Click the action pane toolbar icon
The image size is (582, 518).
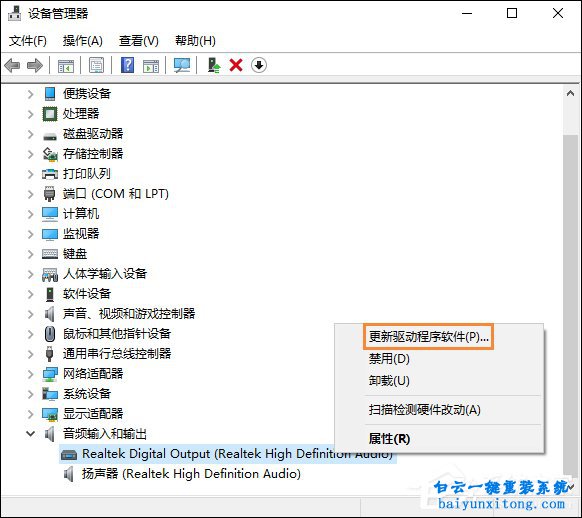point(151,66)
